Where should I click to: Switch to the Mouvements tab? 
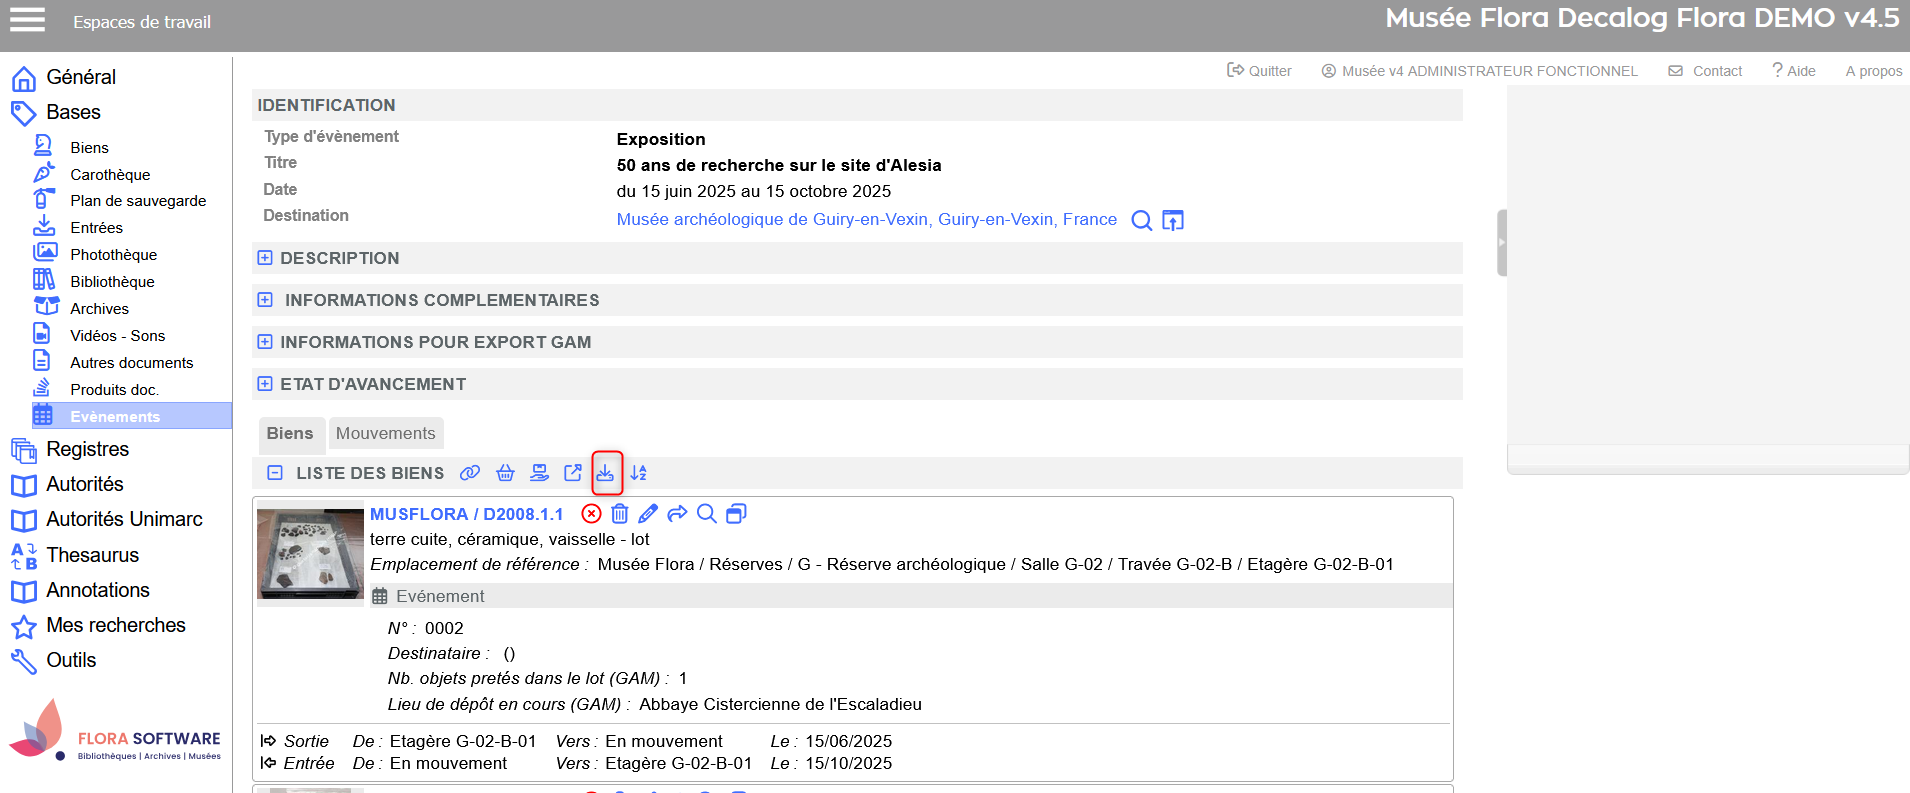click(385, 433)
